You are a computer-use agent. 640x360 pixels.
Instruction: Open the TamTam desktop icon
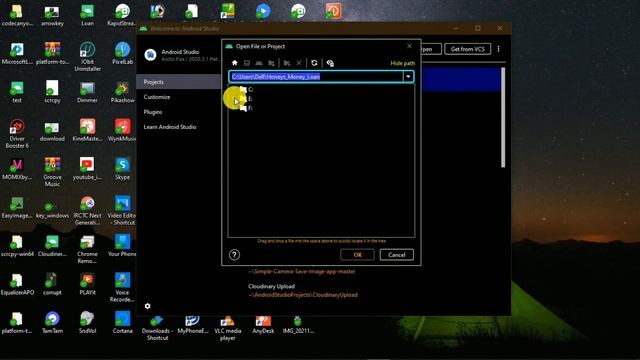(52, 322)
